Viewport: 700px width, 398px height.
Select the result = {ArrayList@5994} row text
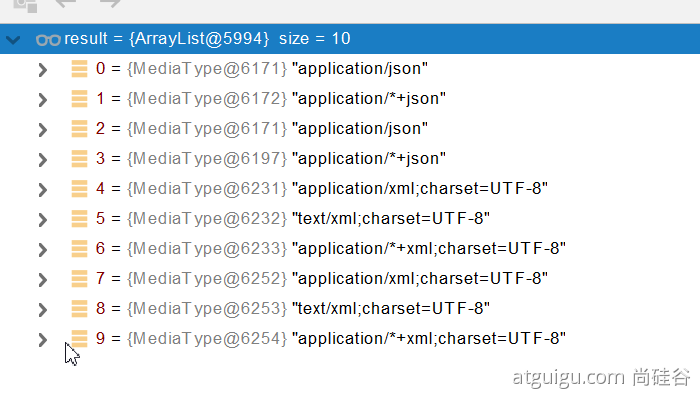coord(167,39)
